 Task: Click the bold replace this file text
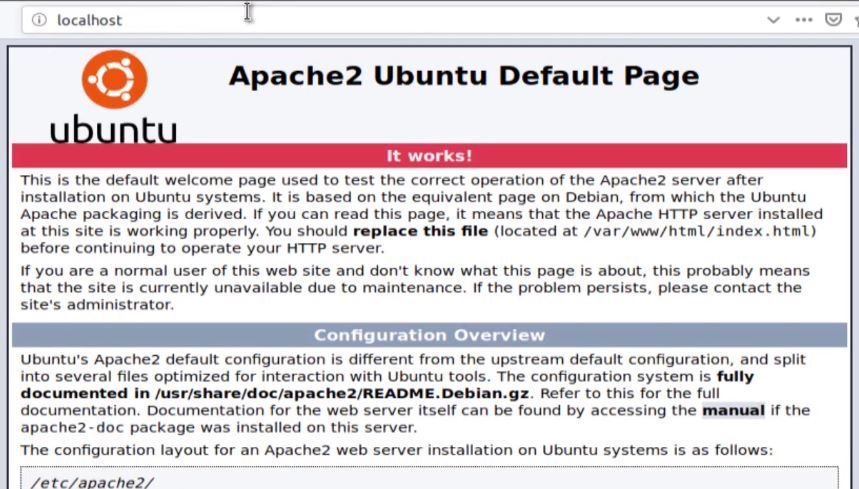421,231
